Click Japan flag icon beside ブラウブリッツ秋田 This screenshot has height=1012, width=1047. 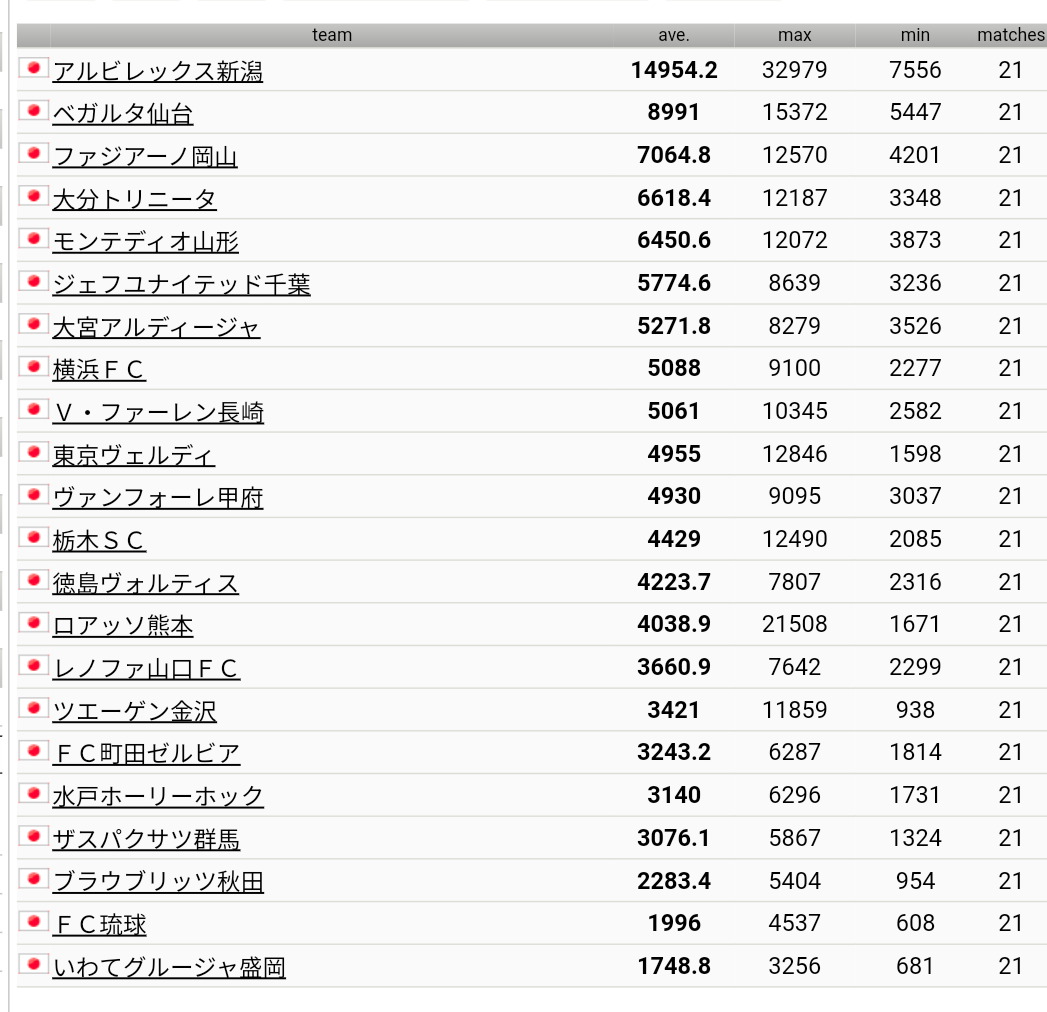click(x=33, y=878)
